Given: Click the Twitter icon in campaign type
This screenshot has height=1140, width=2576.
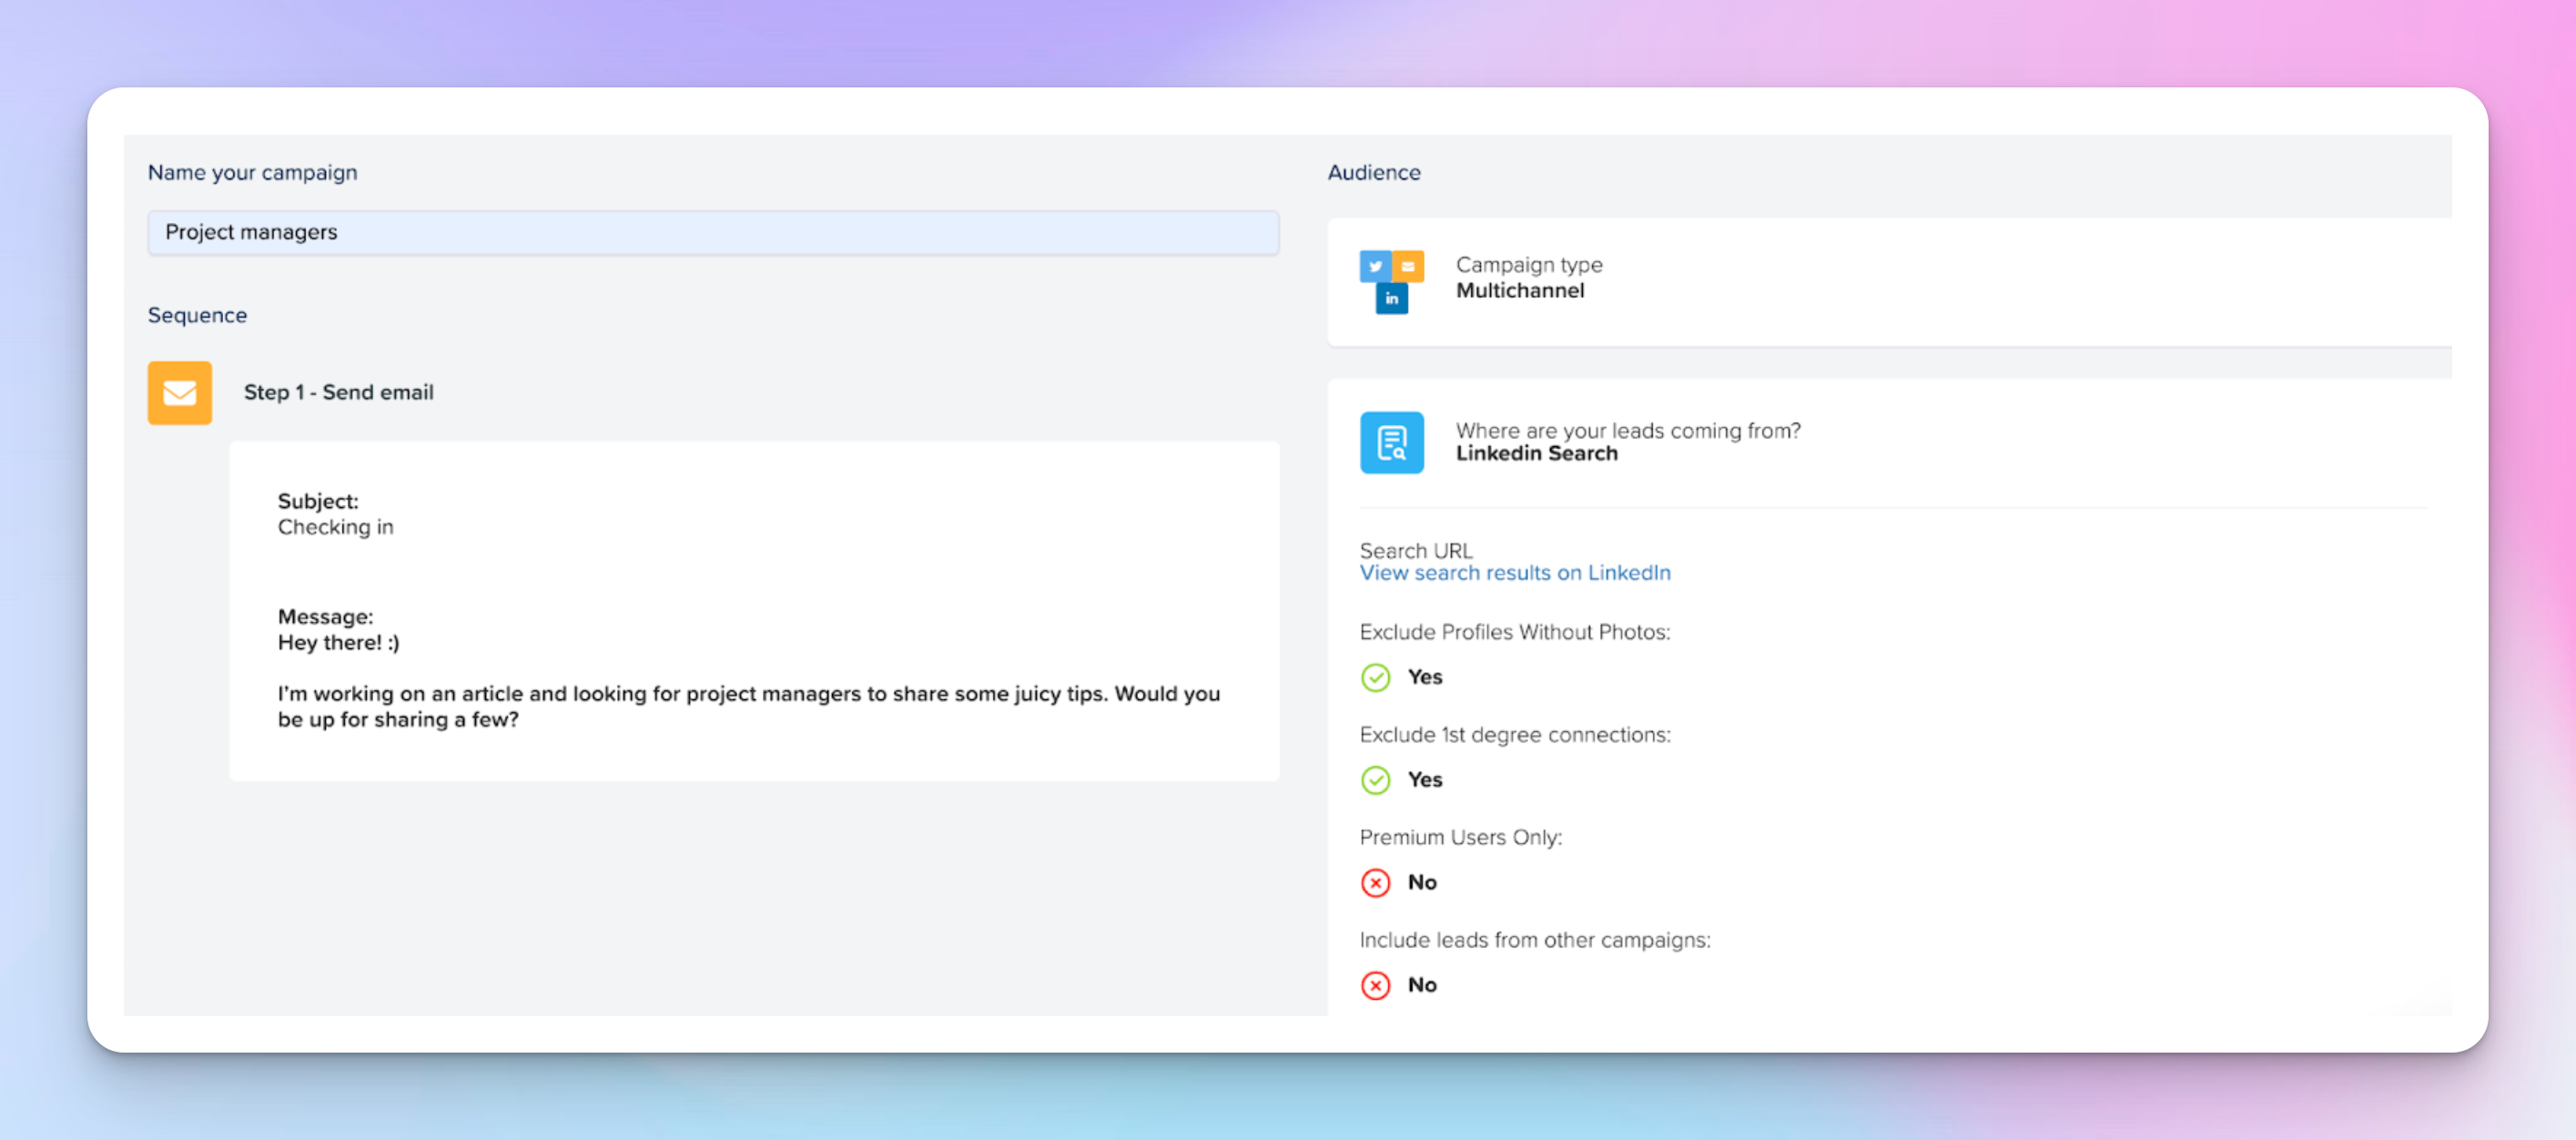Looking at the screenshot, I should click(1375, 266).
